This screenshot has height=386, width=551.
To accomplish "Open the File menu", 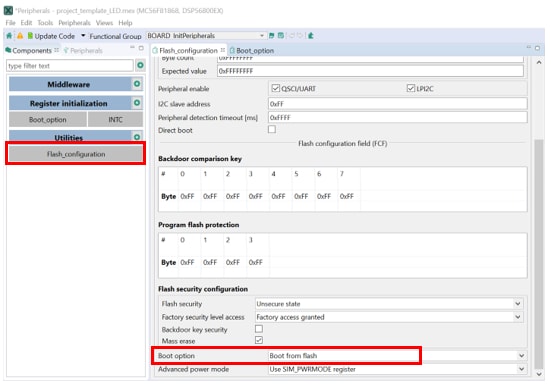I will tap(10, 23).
